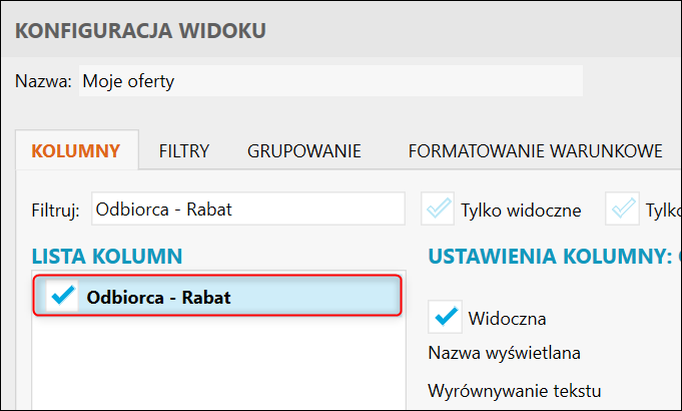Click the Nazwa field containing Moje oferty
The image size is (682, 411).
pos(330,81)
